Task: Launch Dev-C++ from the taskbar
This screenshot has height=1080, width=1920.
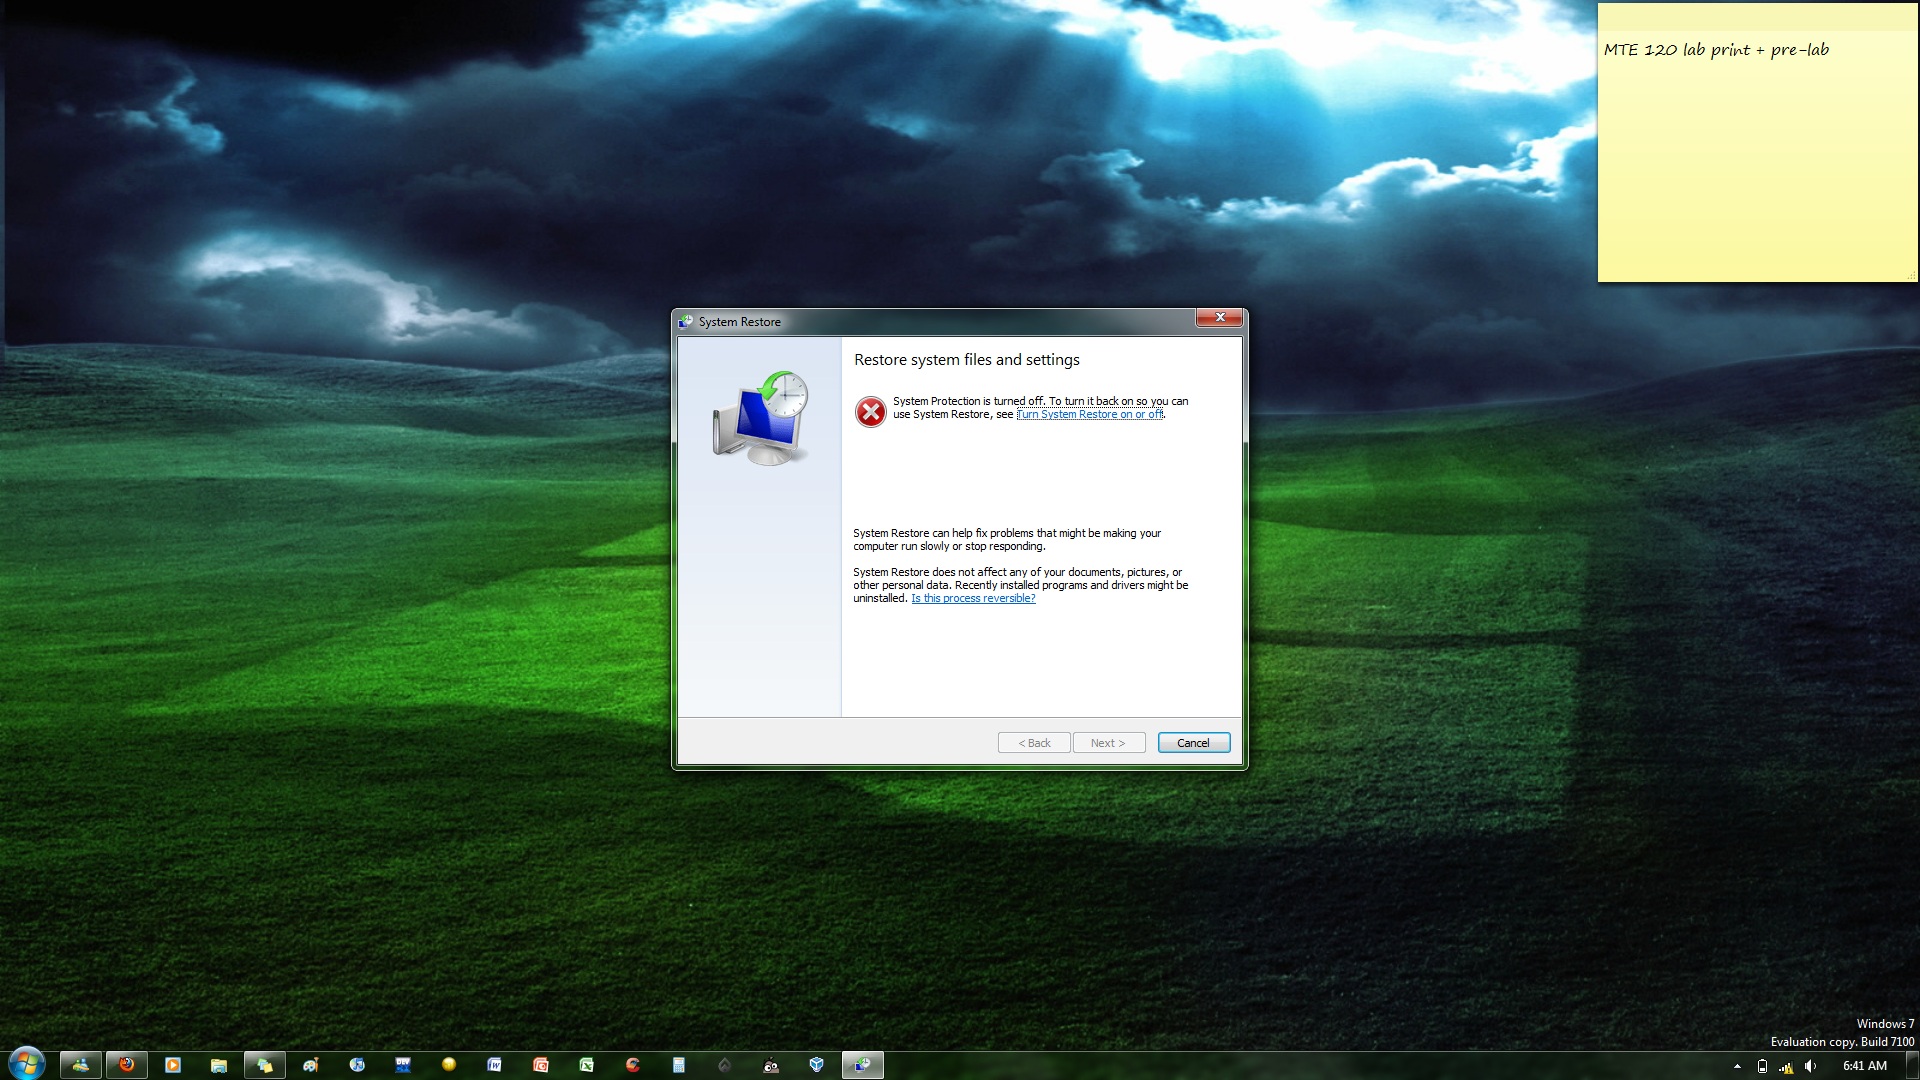Action: click(x=403, y=1065)
